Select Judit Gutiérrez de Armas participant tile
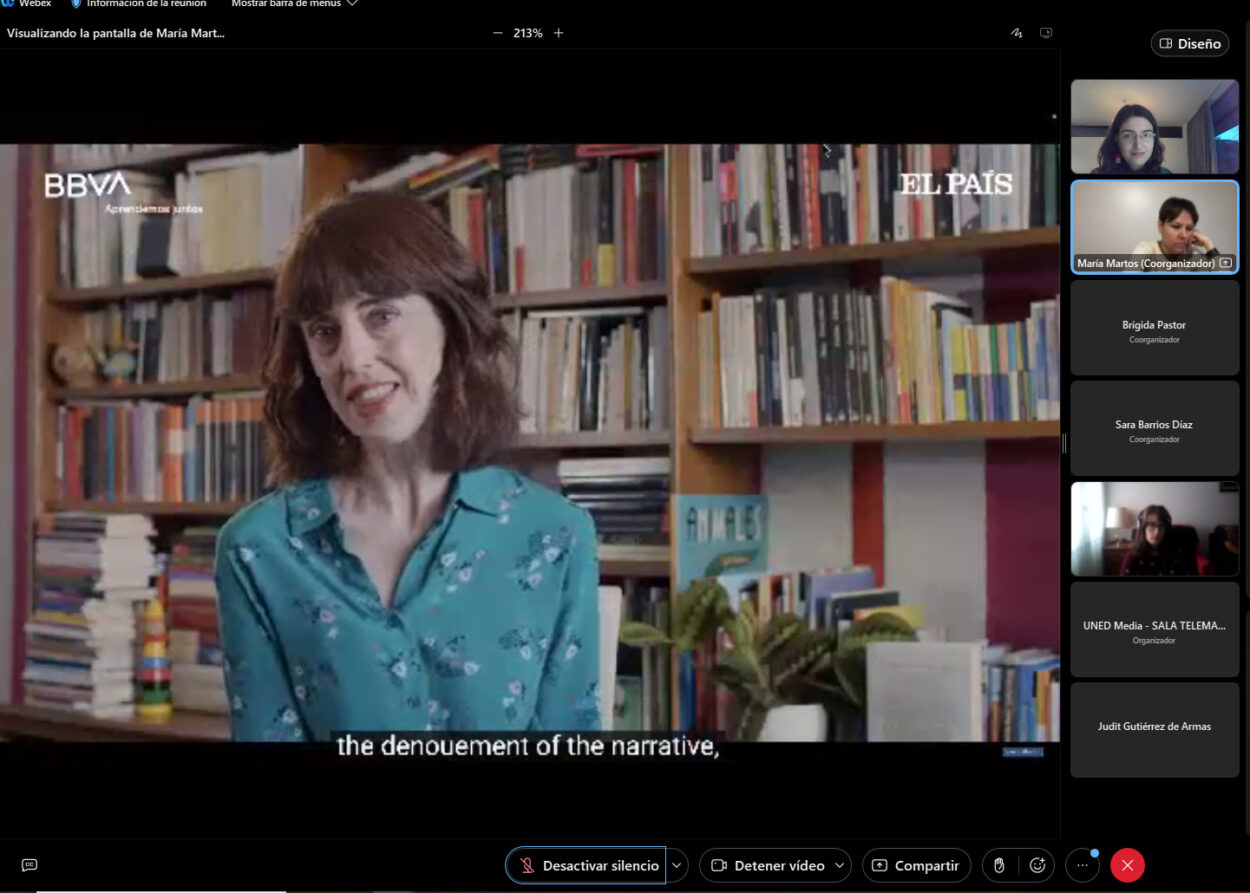Screen dimensions: 1250x893 coord(1155,730)
